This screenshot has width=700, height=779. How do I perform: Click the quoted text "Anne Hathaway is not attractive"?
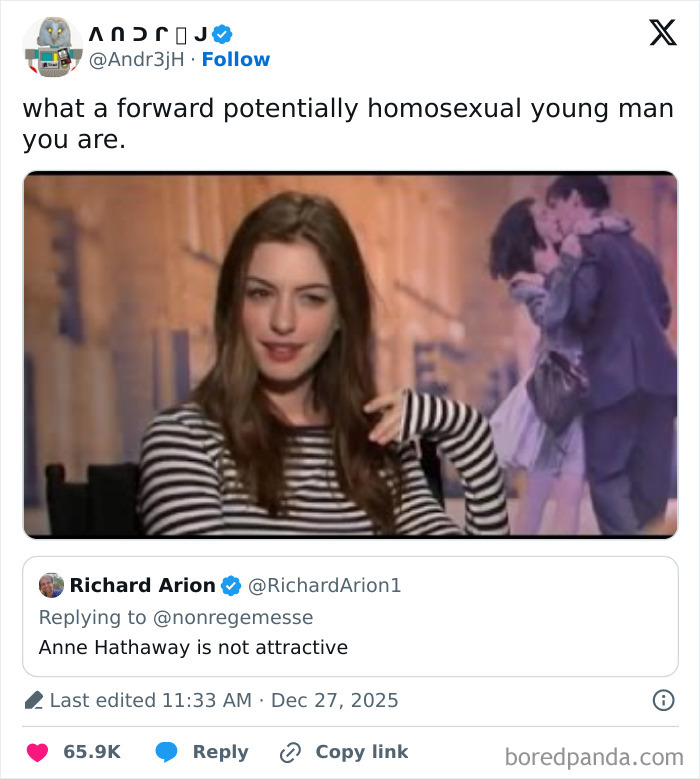point(193,647)
